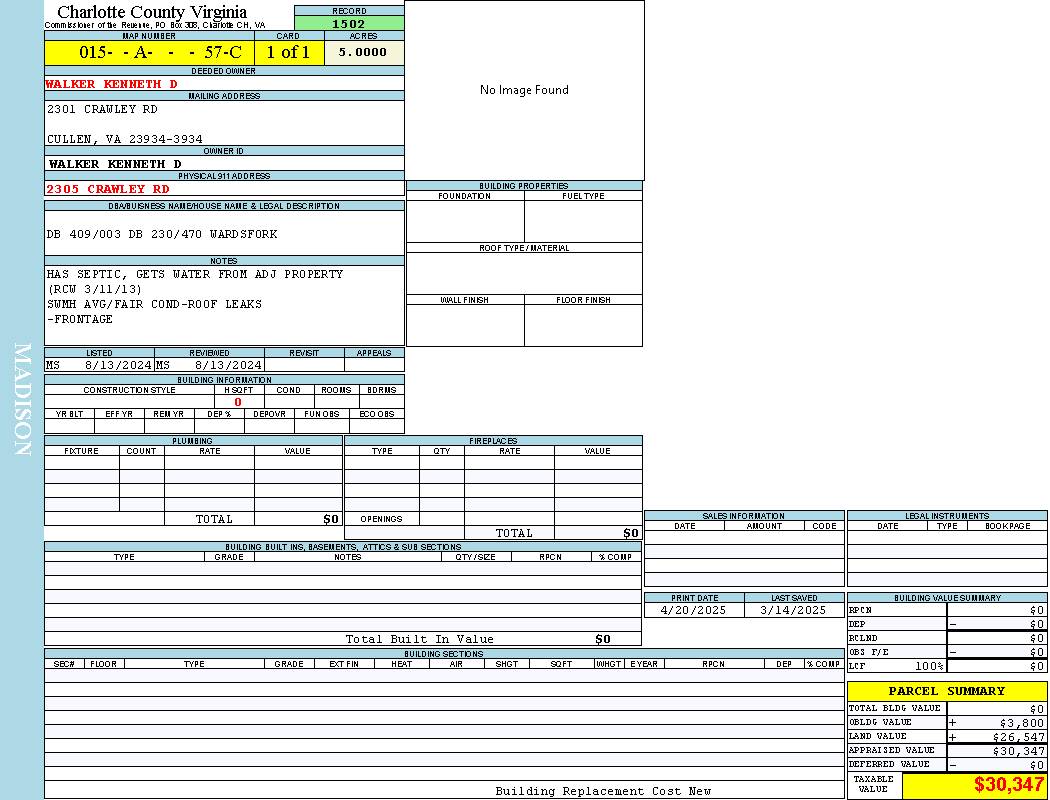Select the Reviewed date 8/13/2024
The height and width of the screenshot is (800, 1050).
click(x=228, y=366)
